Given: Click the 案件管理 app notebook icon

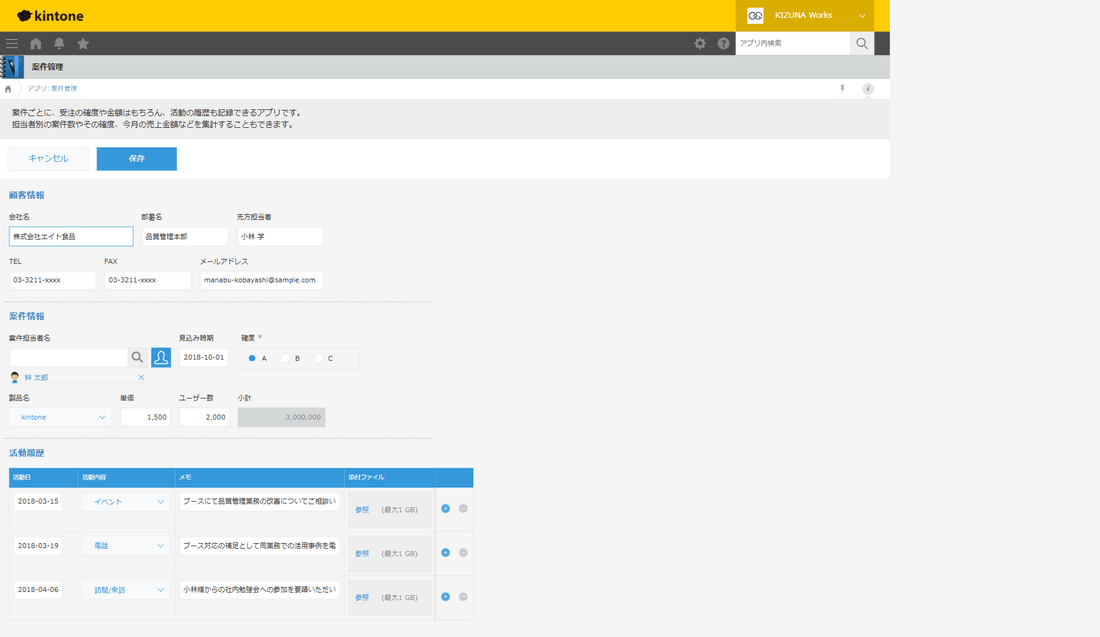Looking at the screenshot, I should click(12, 67).
